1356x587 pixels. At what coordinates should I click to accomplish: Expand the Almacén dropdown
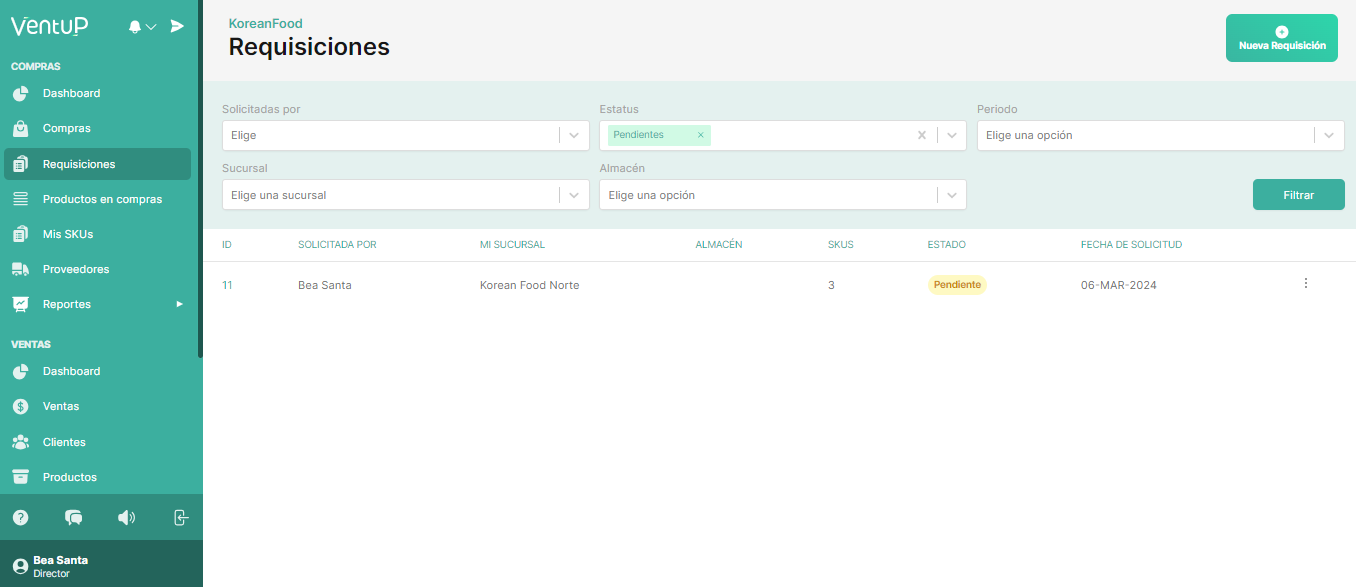951,195
